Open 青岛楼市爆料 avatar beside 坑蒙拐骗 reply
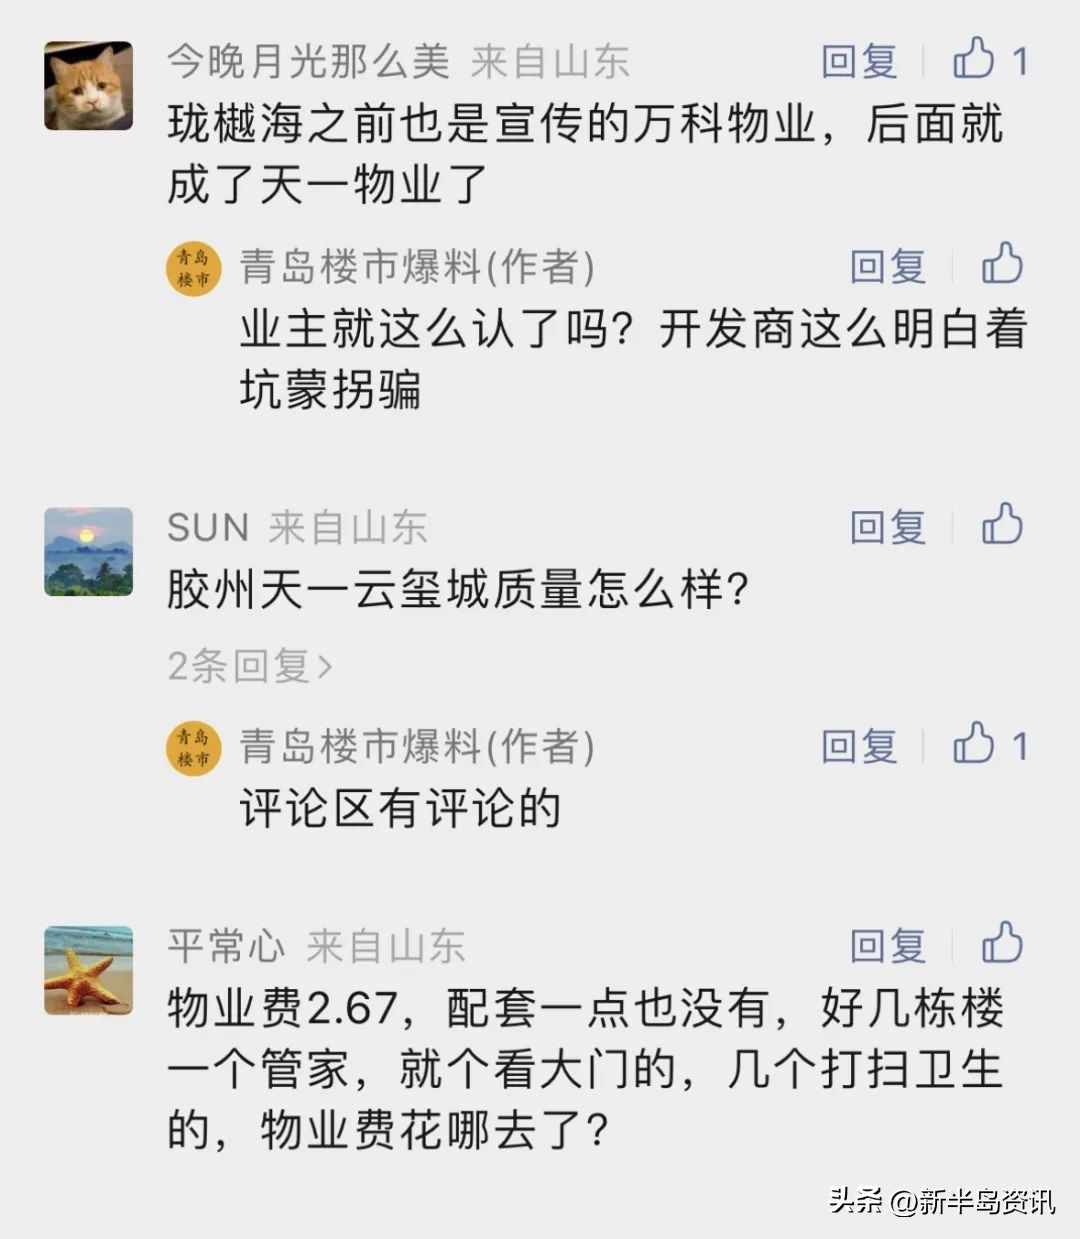The height and width of the screenshot is (1239, 1080). pyautogui.click(x=194, y=269)
